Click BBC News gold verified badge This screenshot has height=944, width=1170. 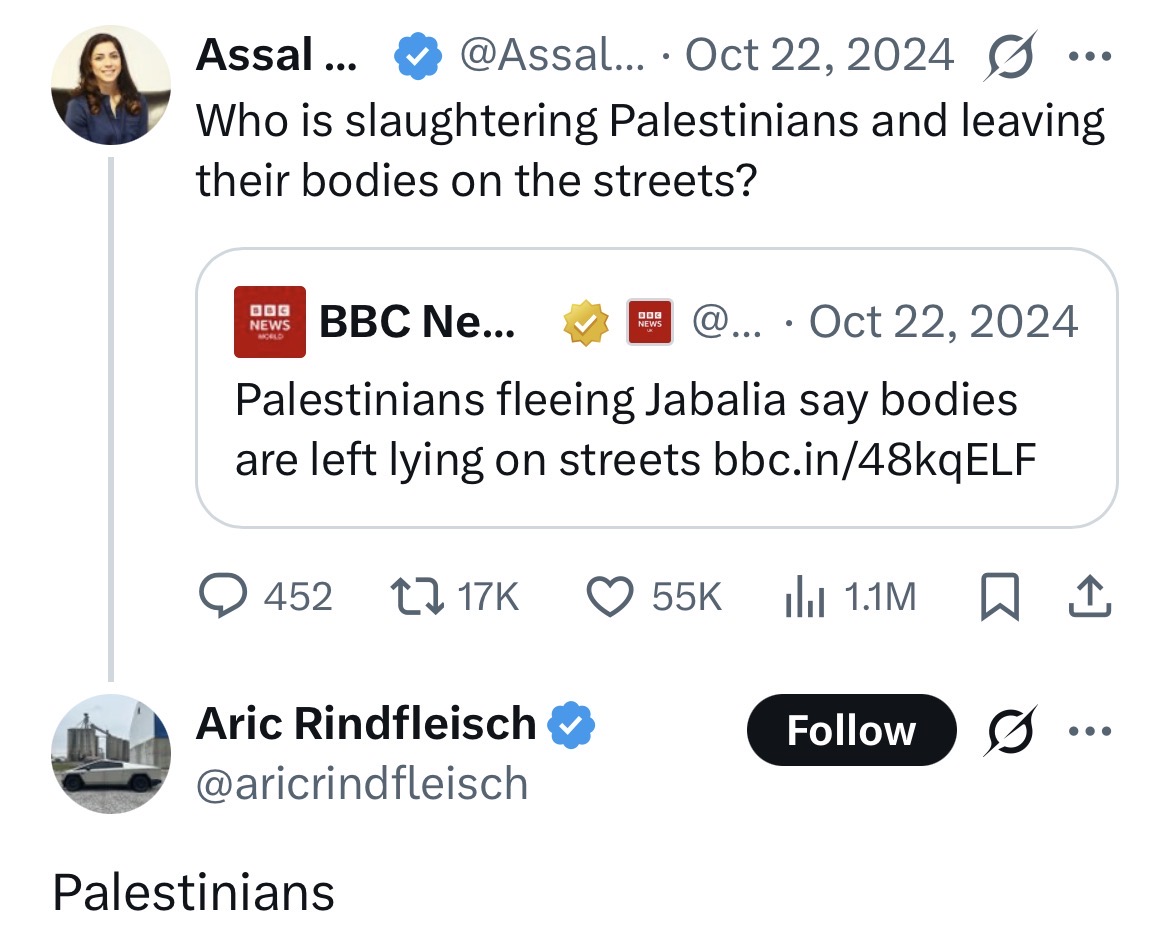[x=586, y=322]
